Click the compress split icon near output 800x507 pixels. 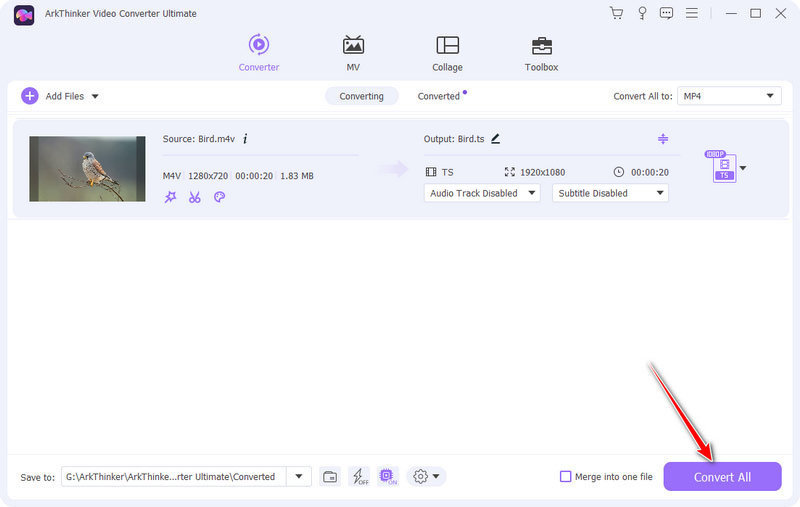click(663, 139)
